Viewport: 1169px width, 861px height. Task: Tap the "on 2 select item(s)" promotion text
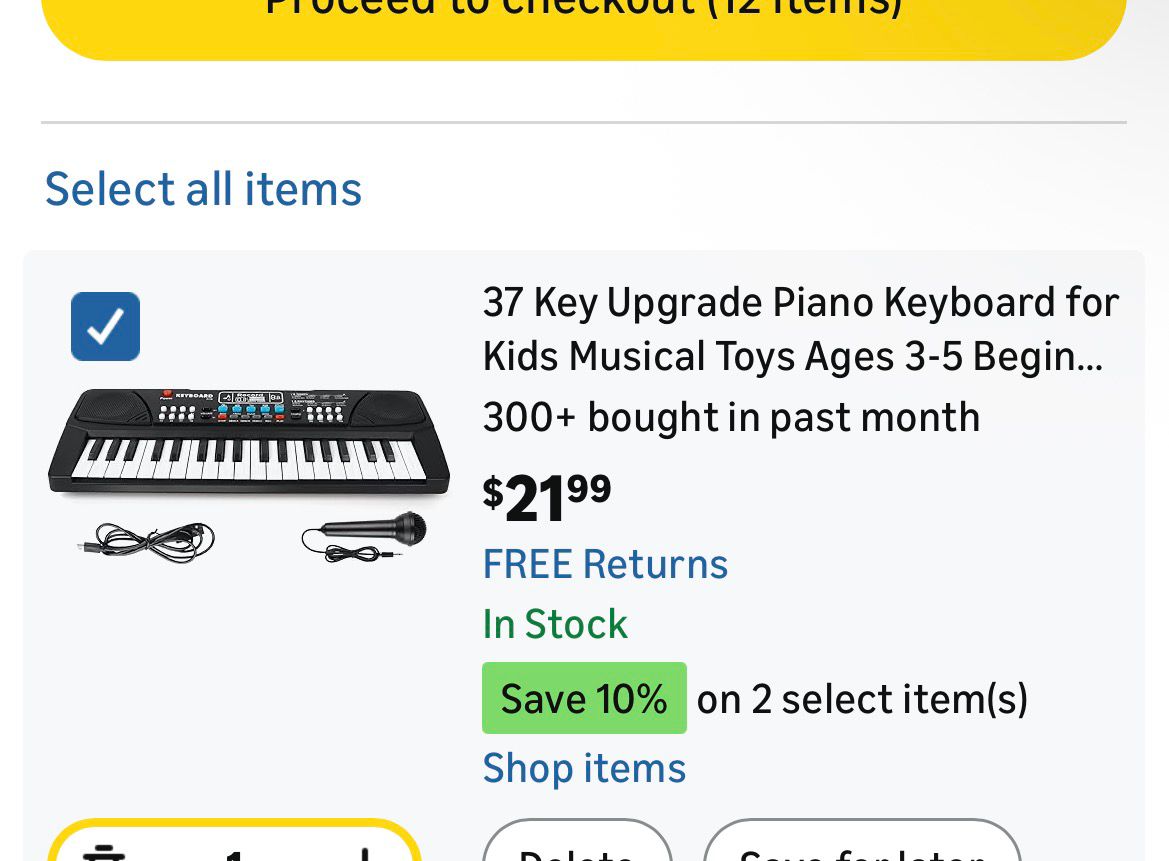tap(862, 699)
